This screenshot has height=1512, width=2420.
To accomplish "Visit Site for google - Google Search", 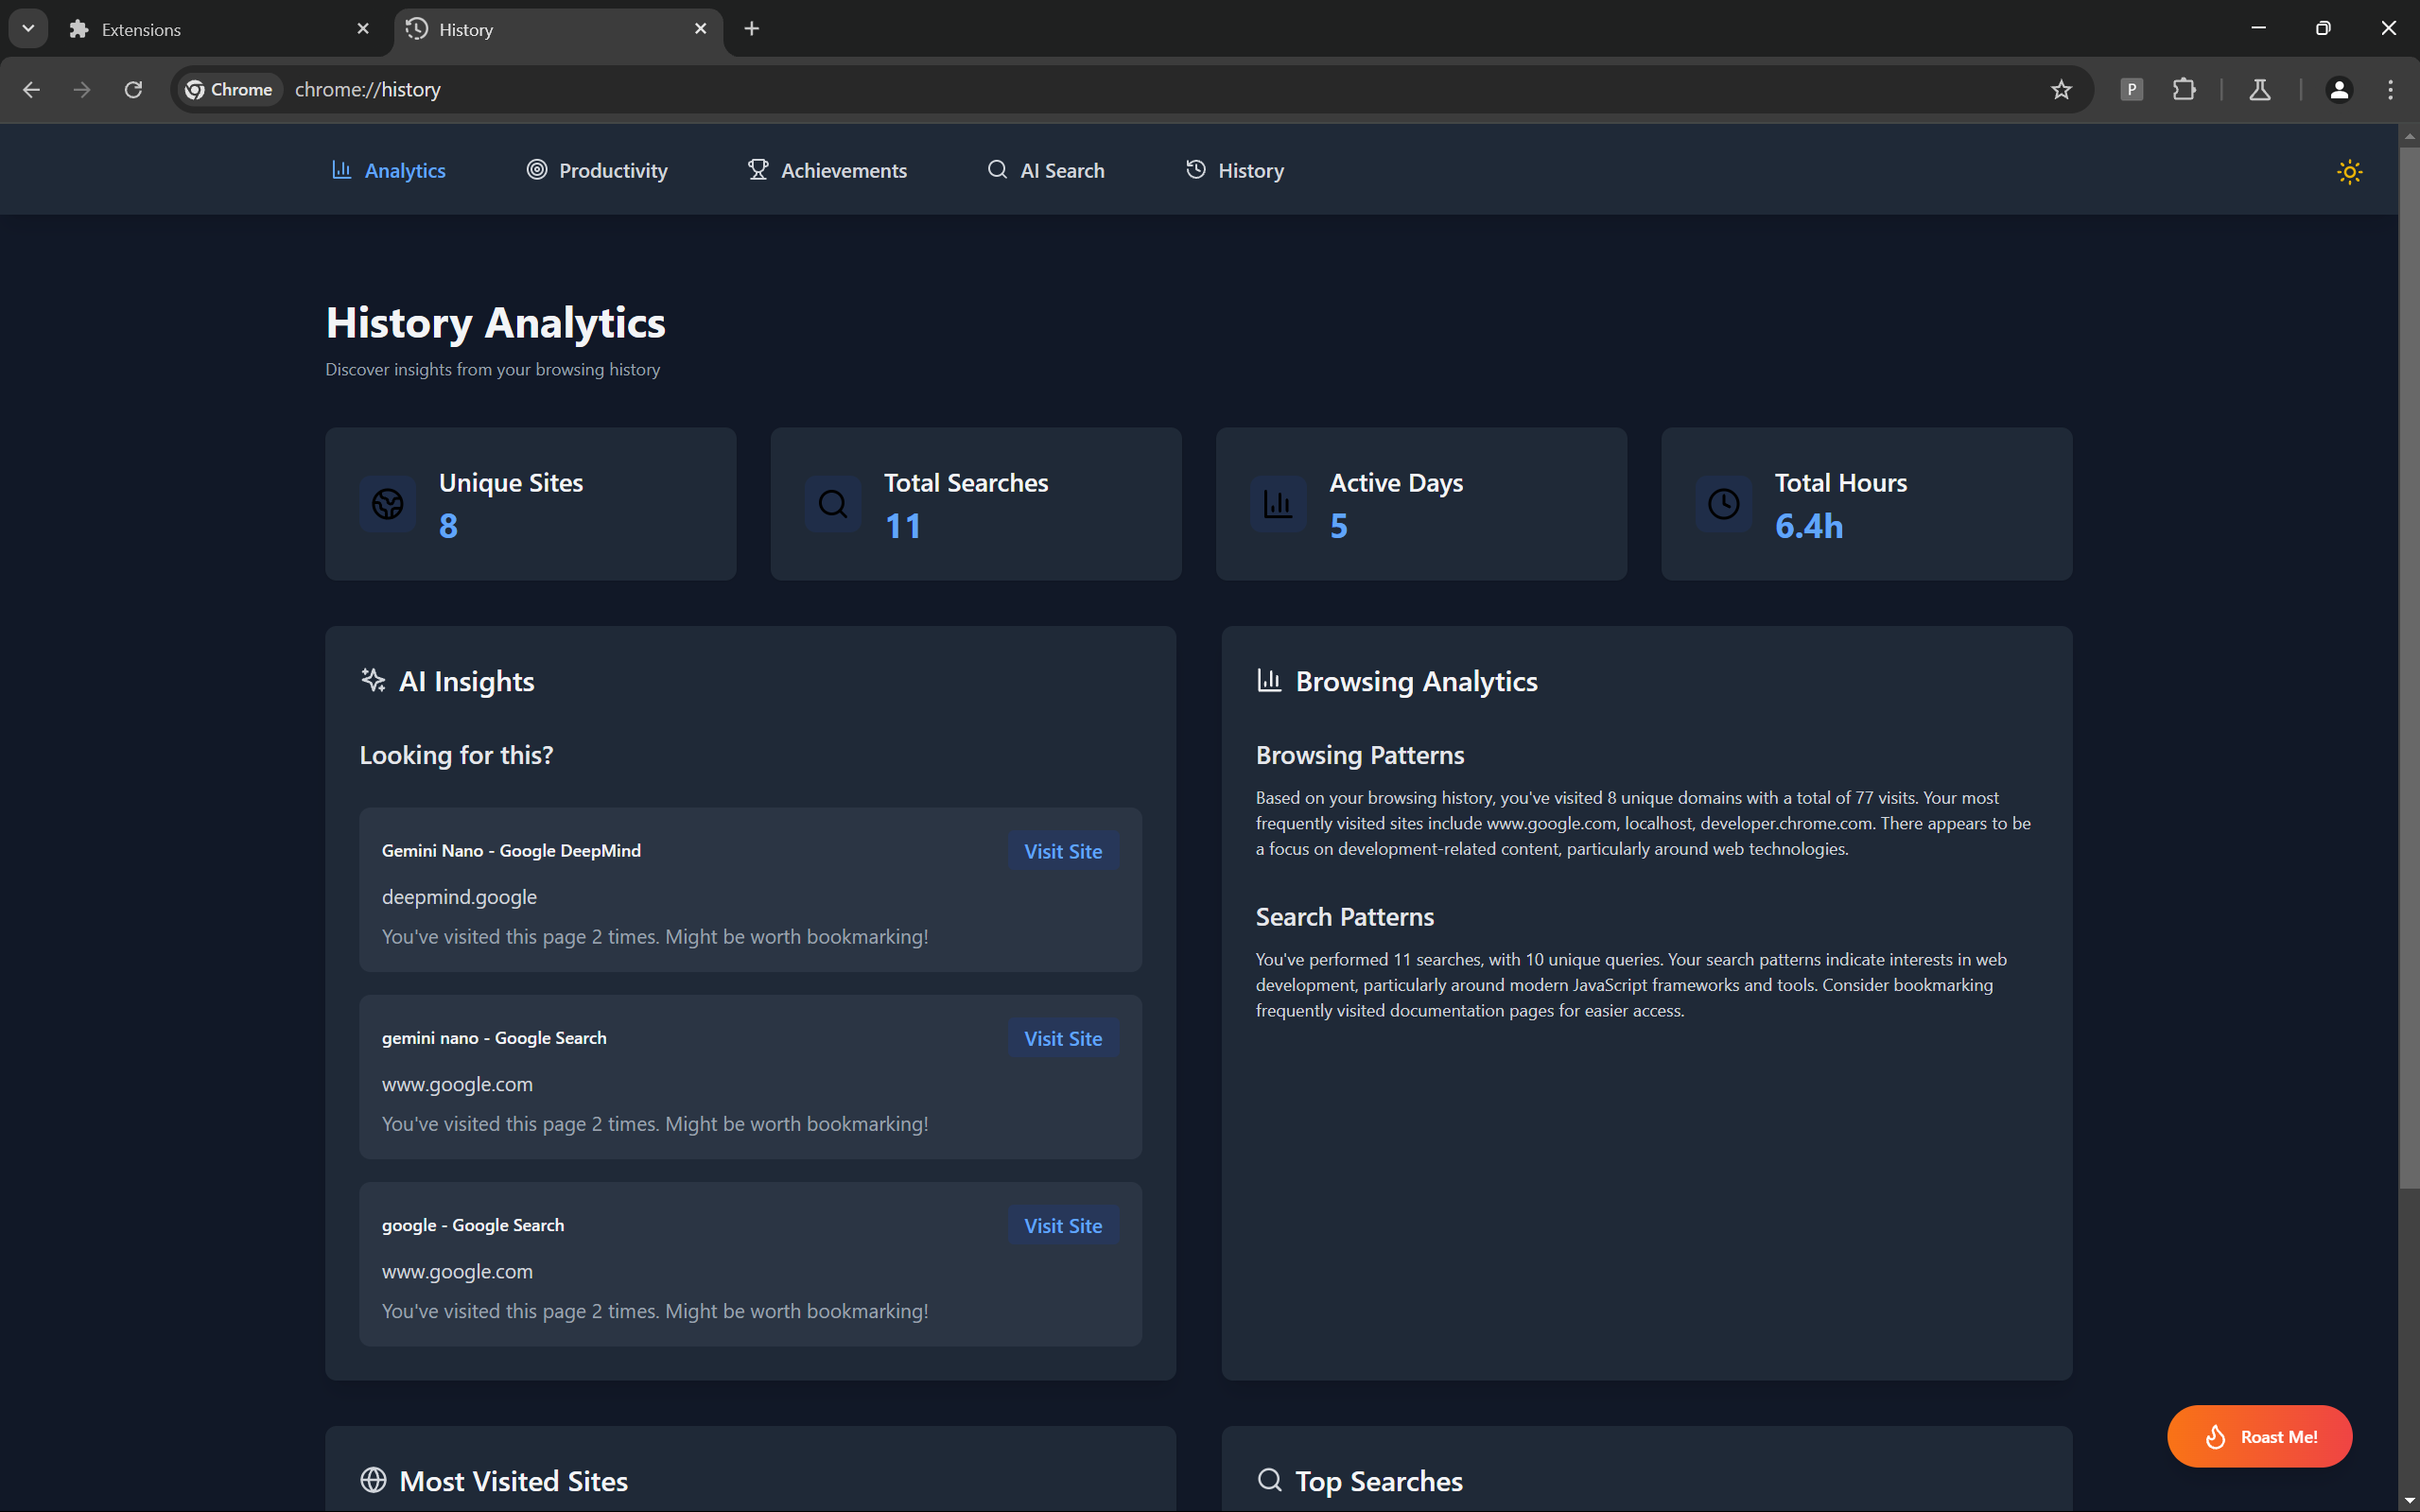I will click(x=1062, y=1225).
